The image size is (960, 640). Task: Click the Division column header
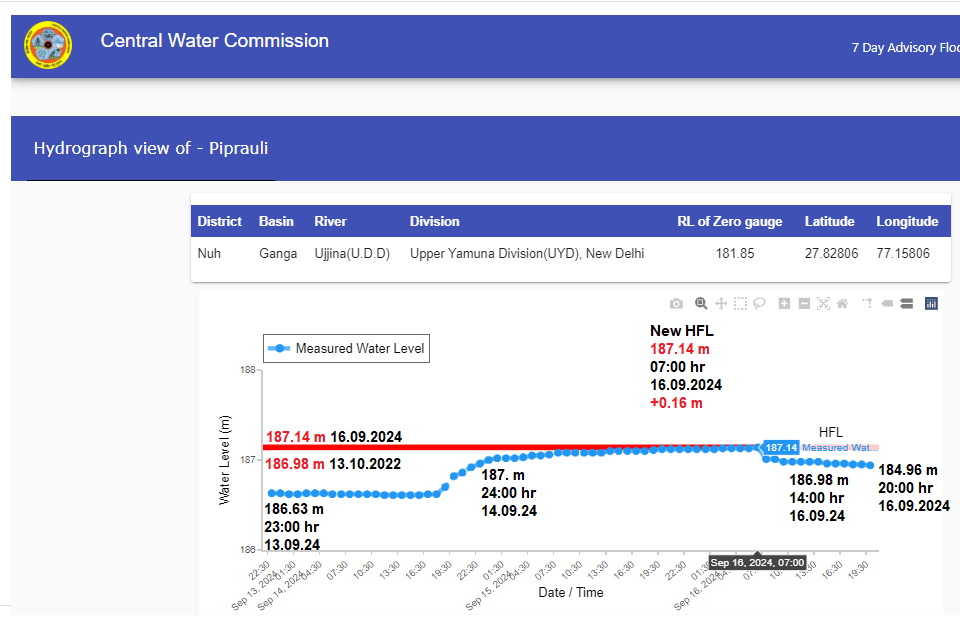point(435,222)
